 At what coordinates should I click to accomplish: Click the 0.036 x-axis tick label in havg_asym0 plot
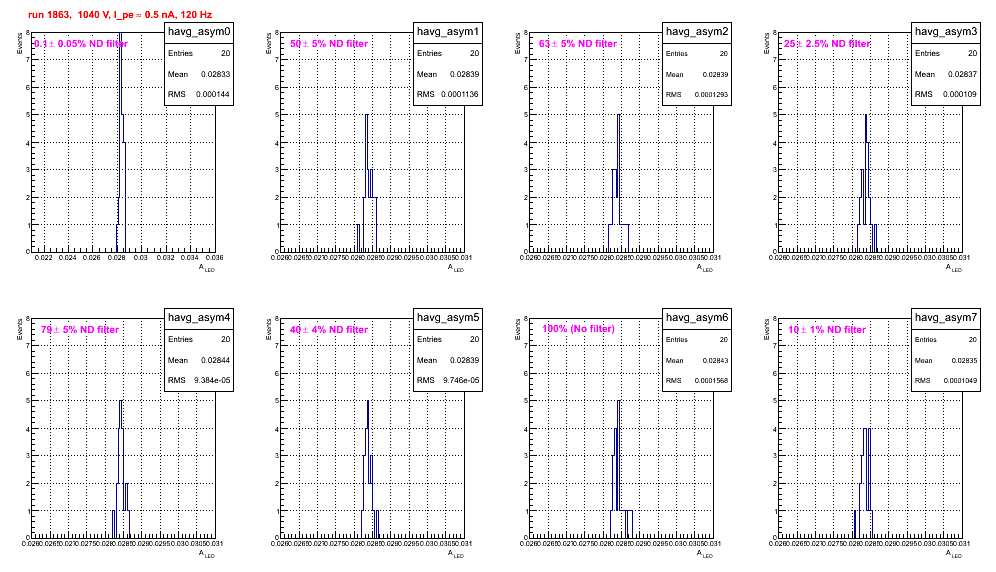[214, 257]
